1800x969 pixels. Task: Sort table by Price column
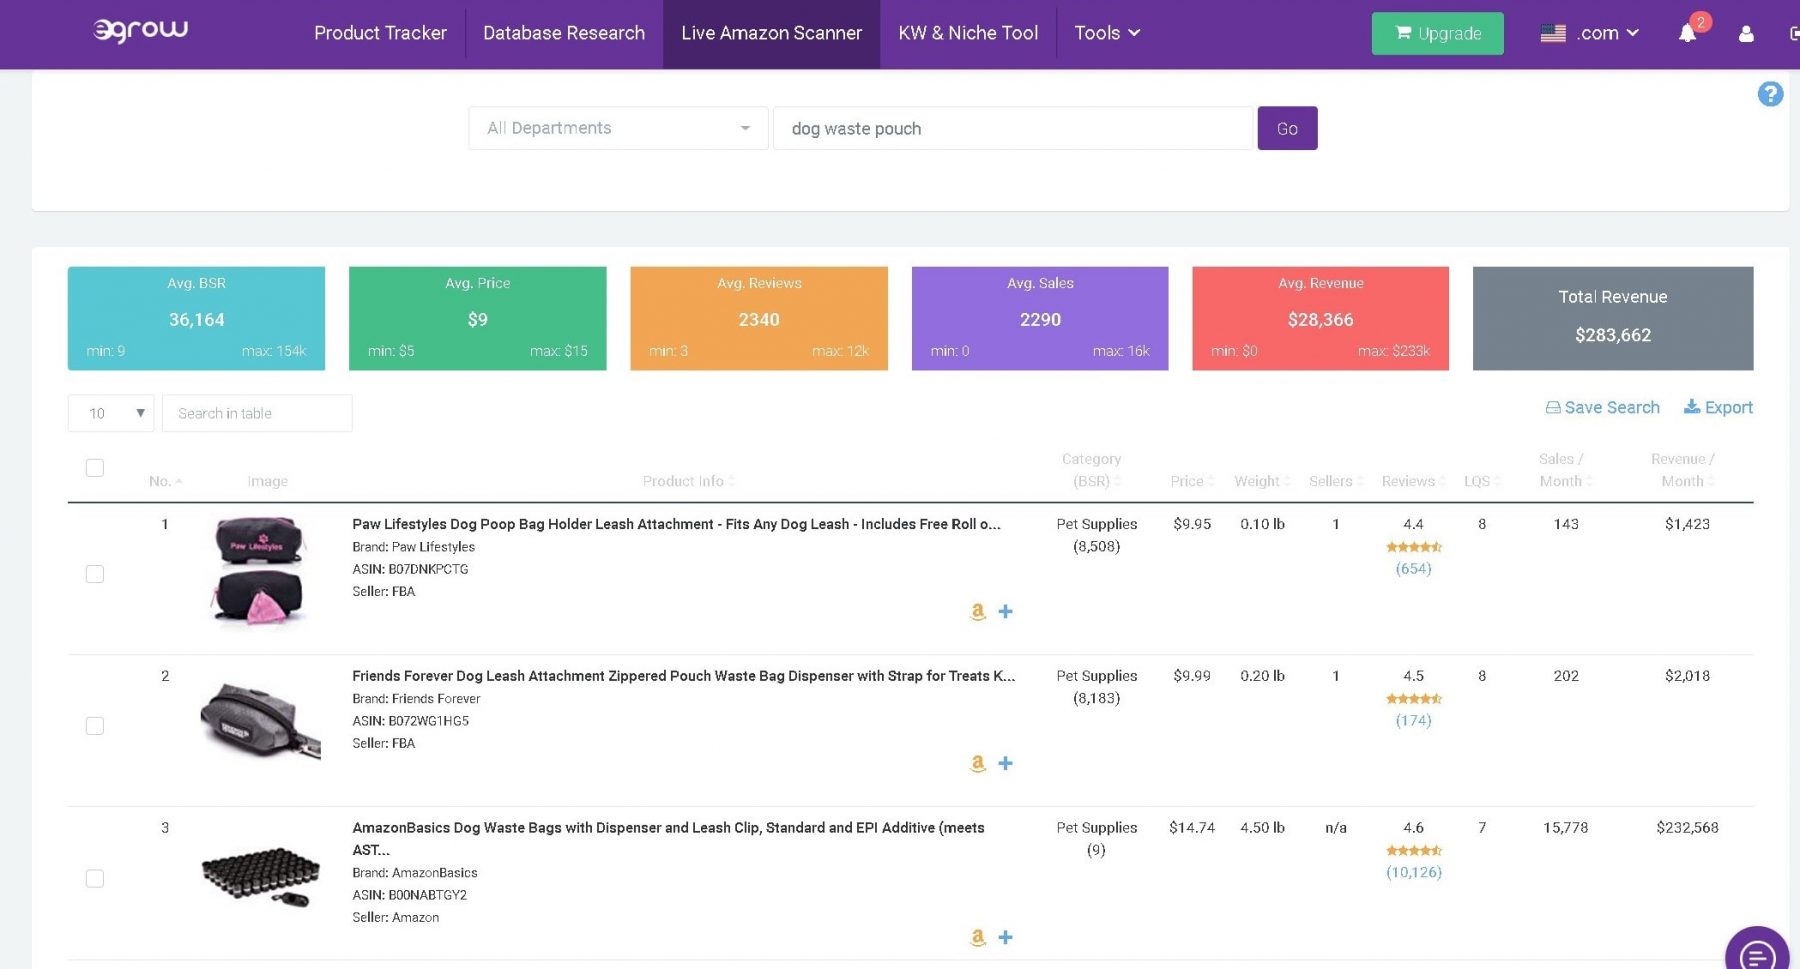1192,481
